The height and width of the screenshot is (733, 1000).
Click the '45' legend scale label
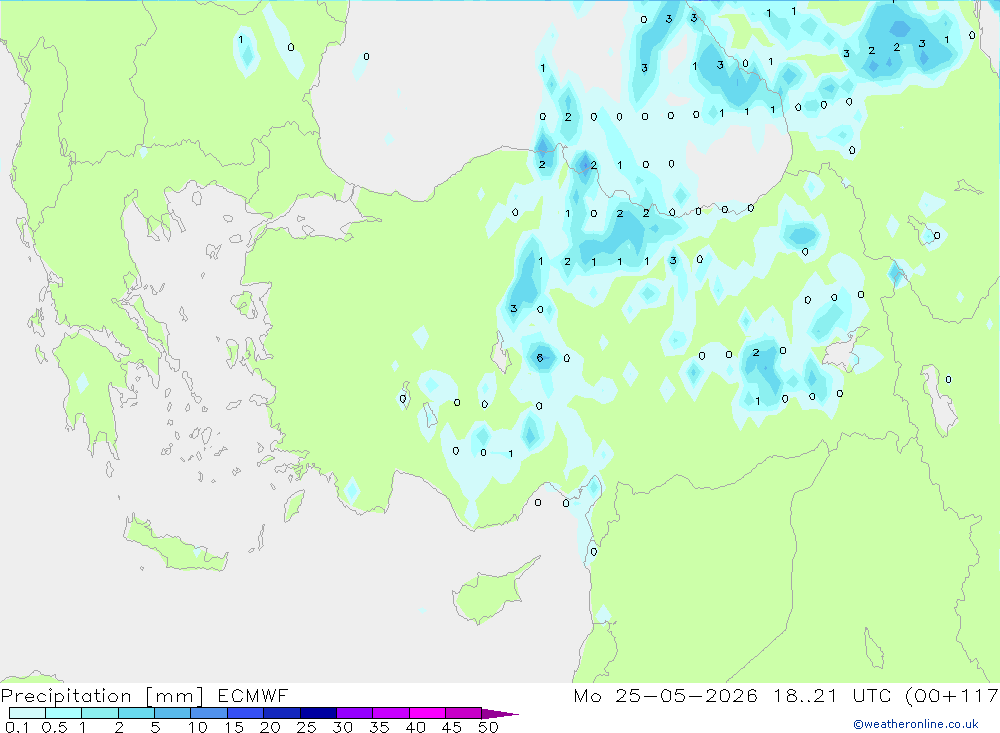point(452,727)
